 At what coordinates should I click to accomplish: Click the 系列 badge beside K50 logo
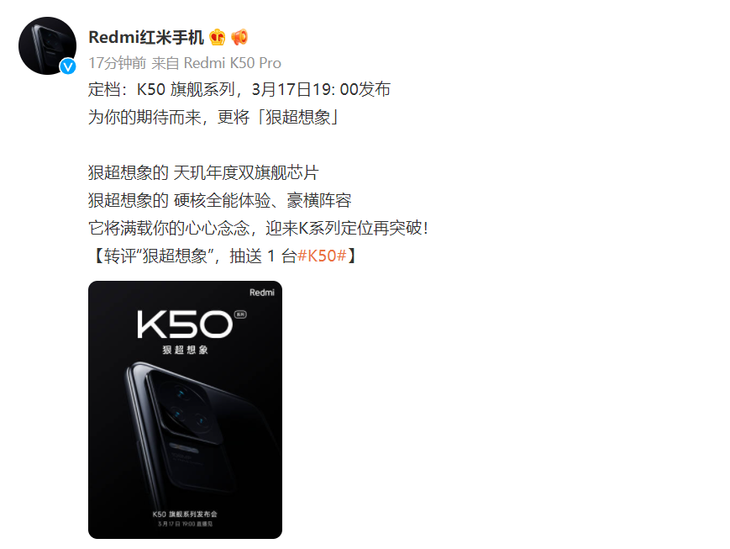[x=240, y=314]
